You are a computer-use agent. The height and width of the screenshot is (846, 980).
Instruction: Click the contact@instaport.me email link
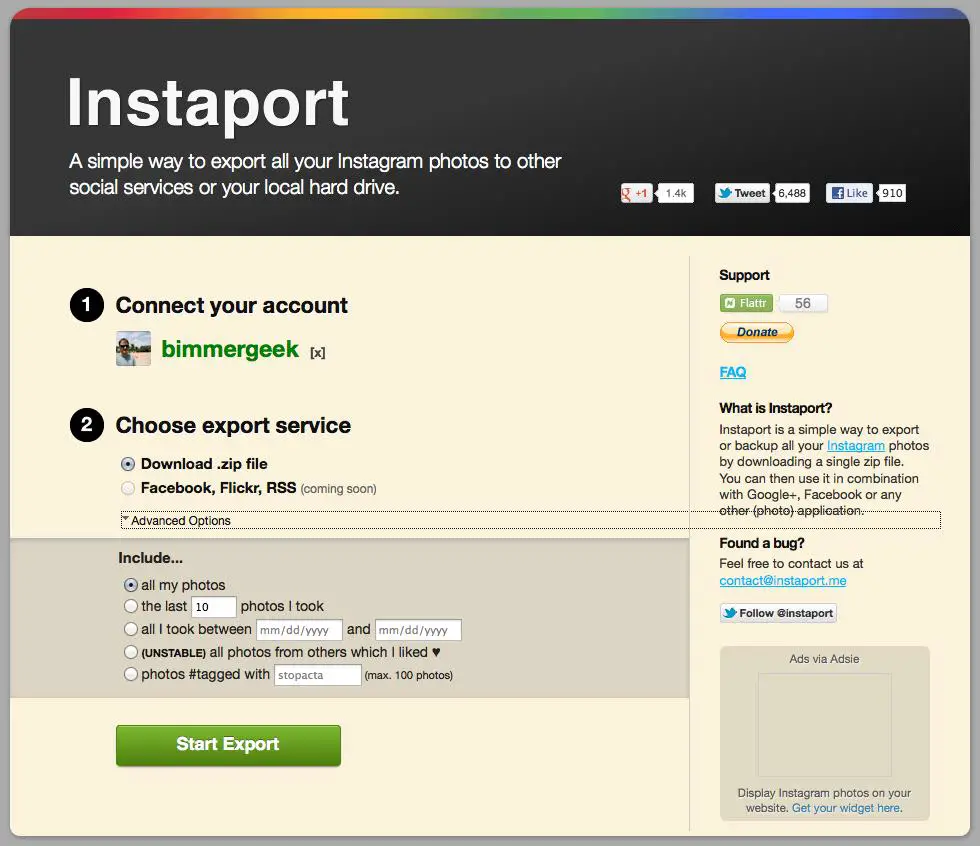782,580
